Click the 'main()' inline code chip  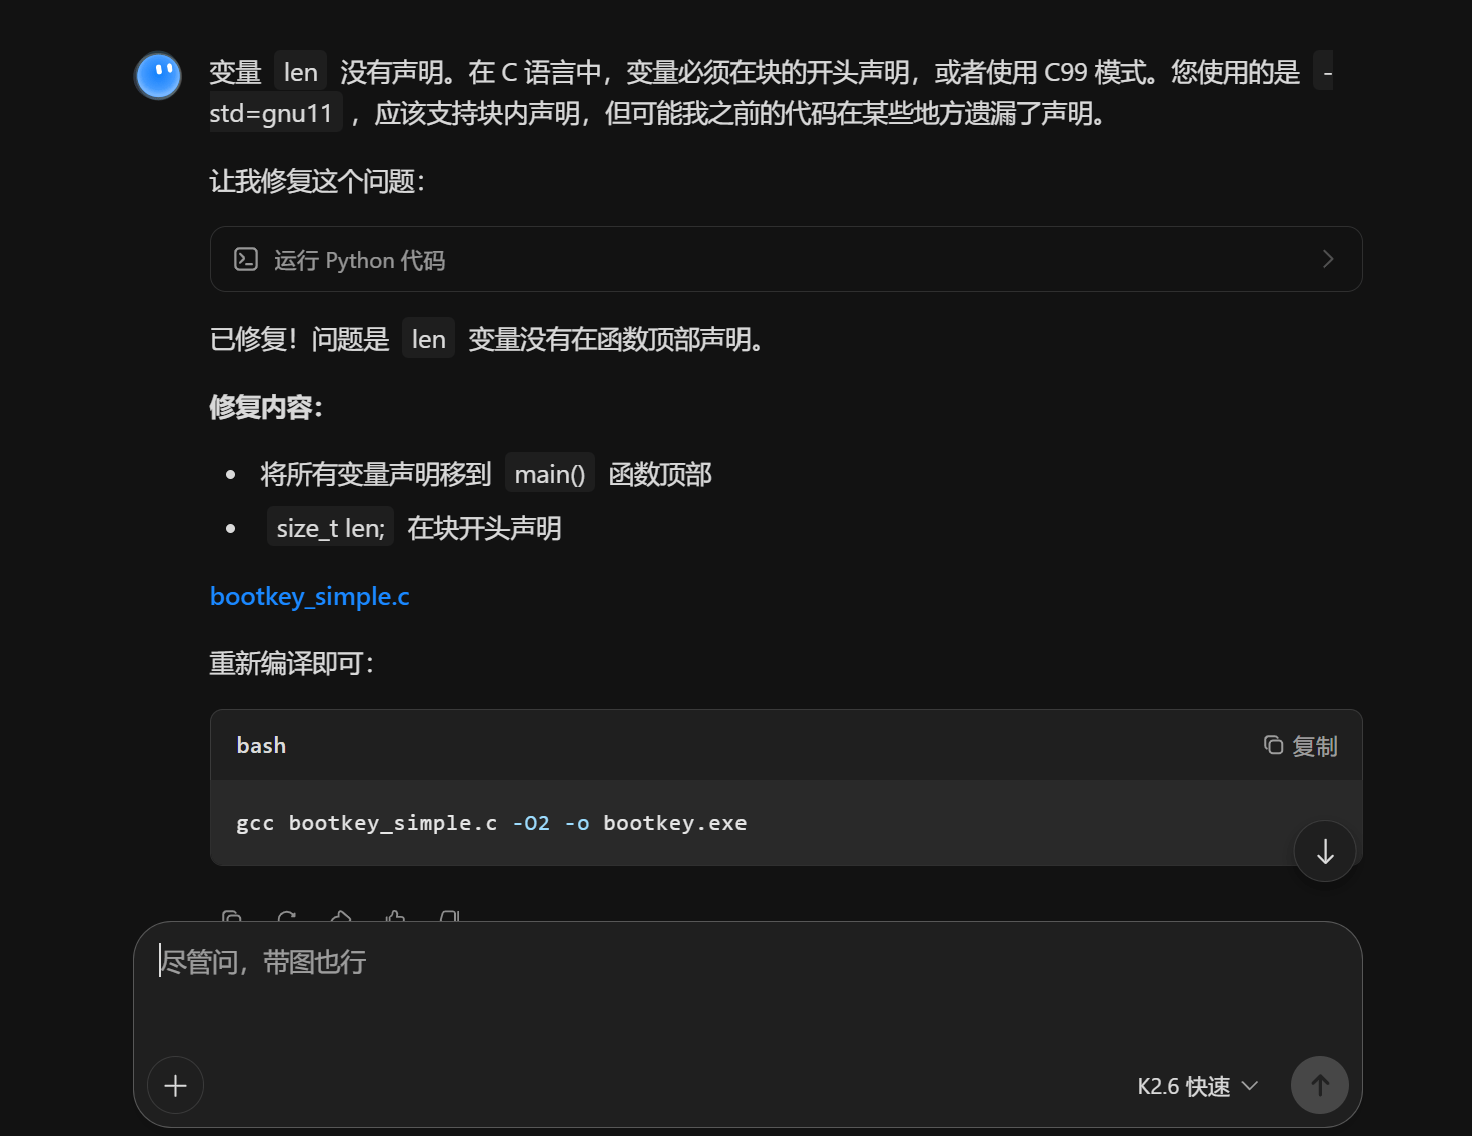tap(550, 474)
